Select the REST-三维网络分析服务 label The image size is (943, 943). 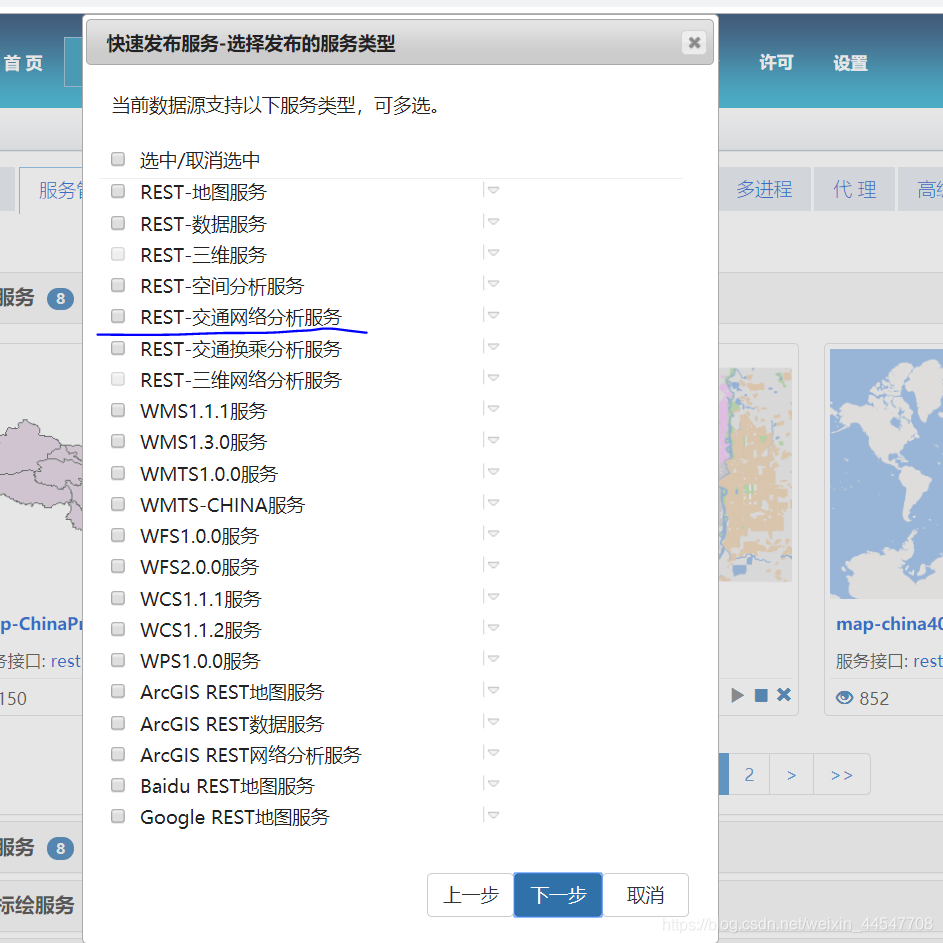[x=241, y=379]
